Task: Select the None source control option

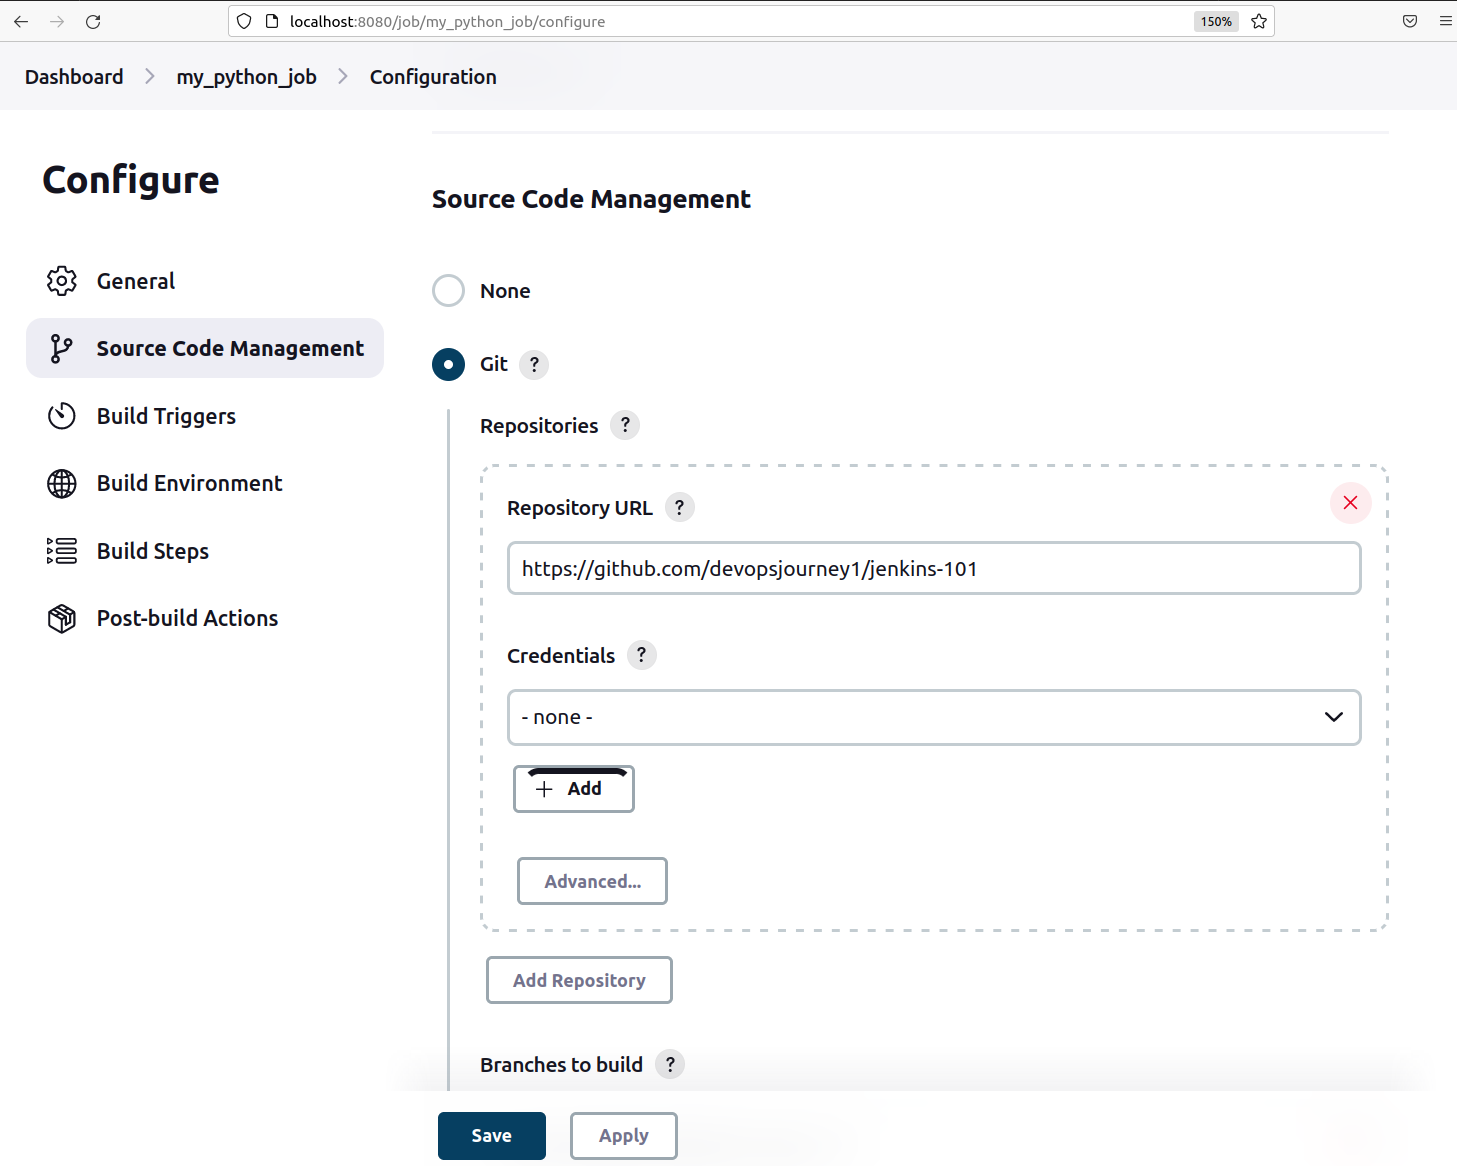Action: [x=448, y=291]
